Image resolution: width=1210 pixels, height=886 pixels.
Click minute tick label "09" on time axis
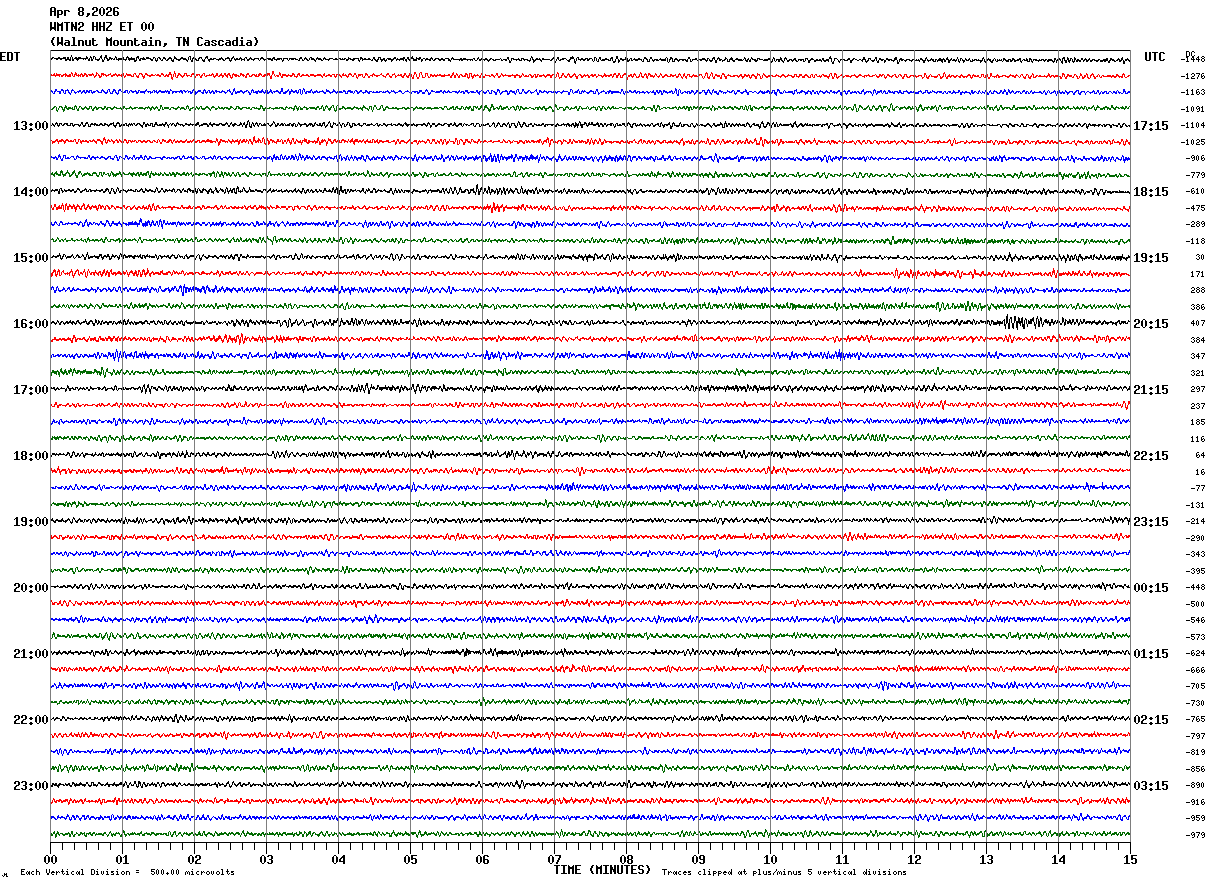698,859
